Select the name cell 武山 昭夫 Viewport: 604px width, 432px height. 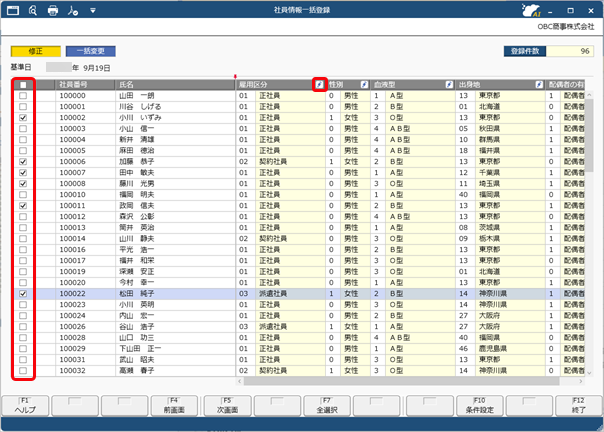(x=175, y=360)
